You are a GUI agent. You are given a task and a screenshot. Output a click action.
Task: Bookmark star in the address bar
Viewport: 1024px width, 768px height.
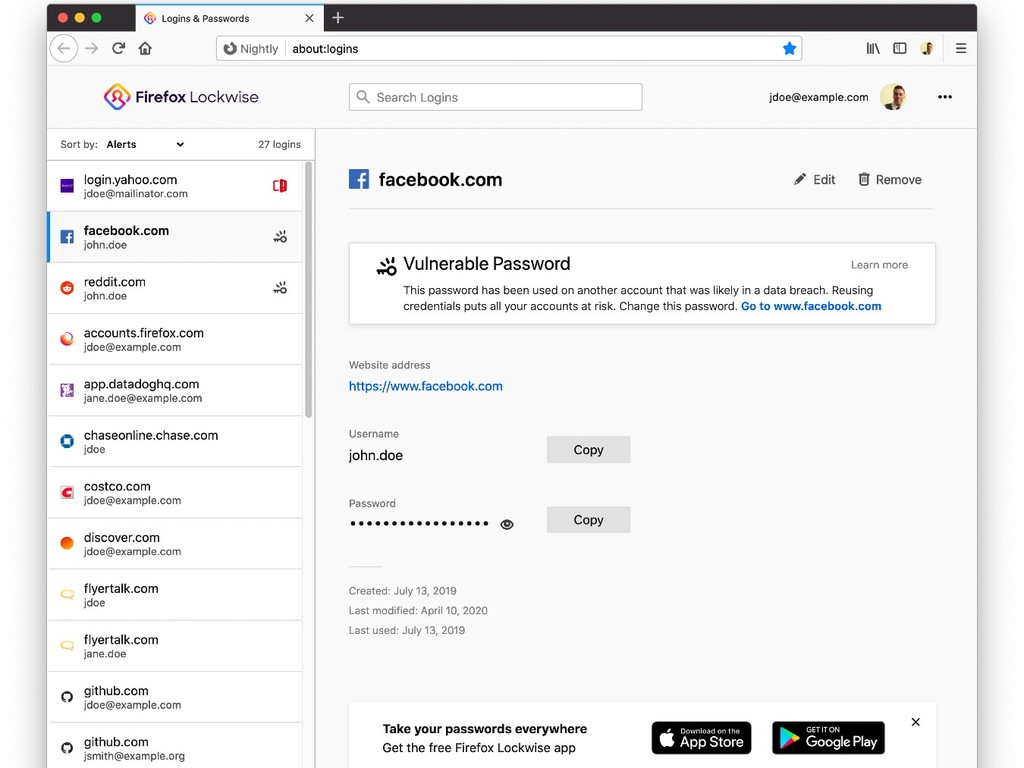coord(789,48)
